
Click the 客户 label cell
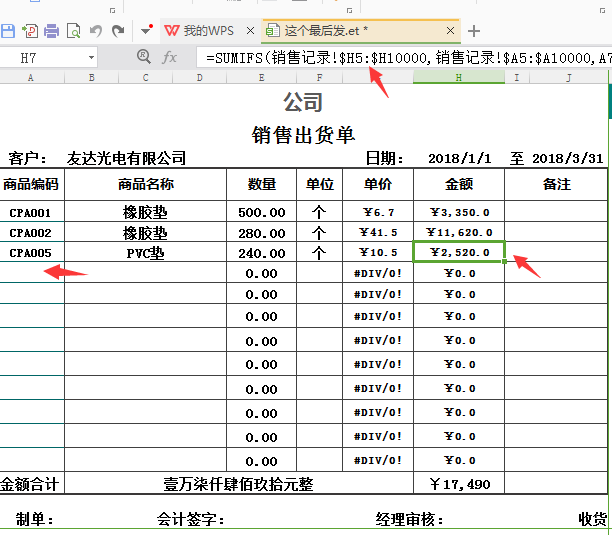27,158
